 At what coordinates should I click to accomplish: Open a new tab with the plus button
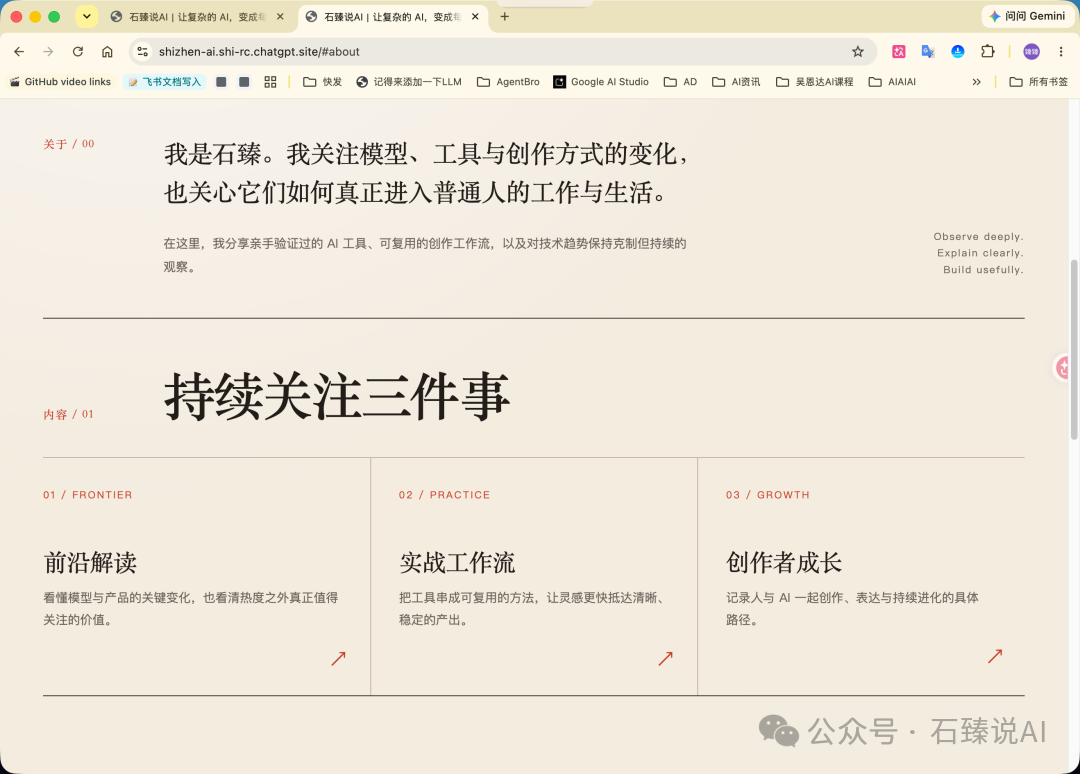pyautogui.click(x=505, y=17)
